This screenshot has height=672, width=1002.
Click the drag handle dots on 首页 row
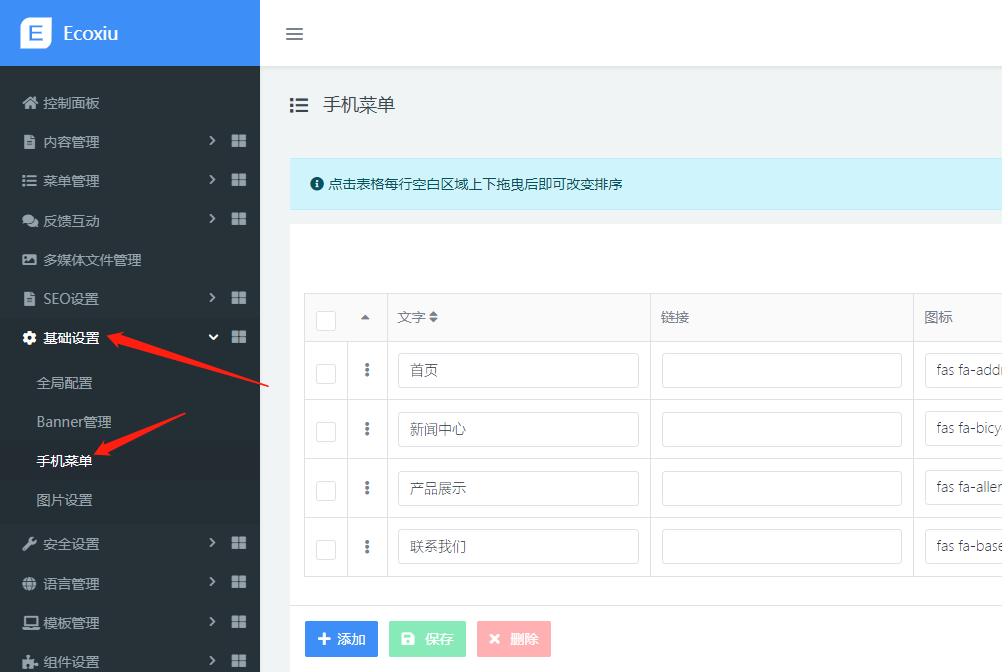367,370
